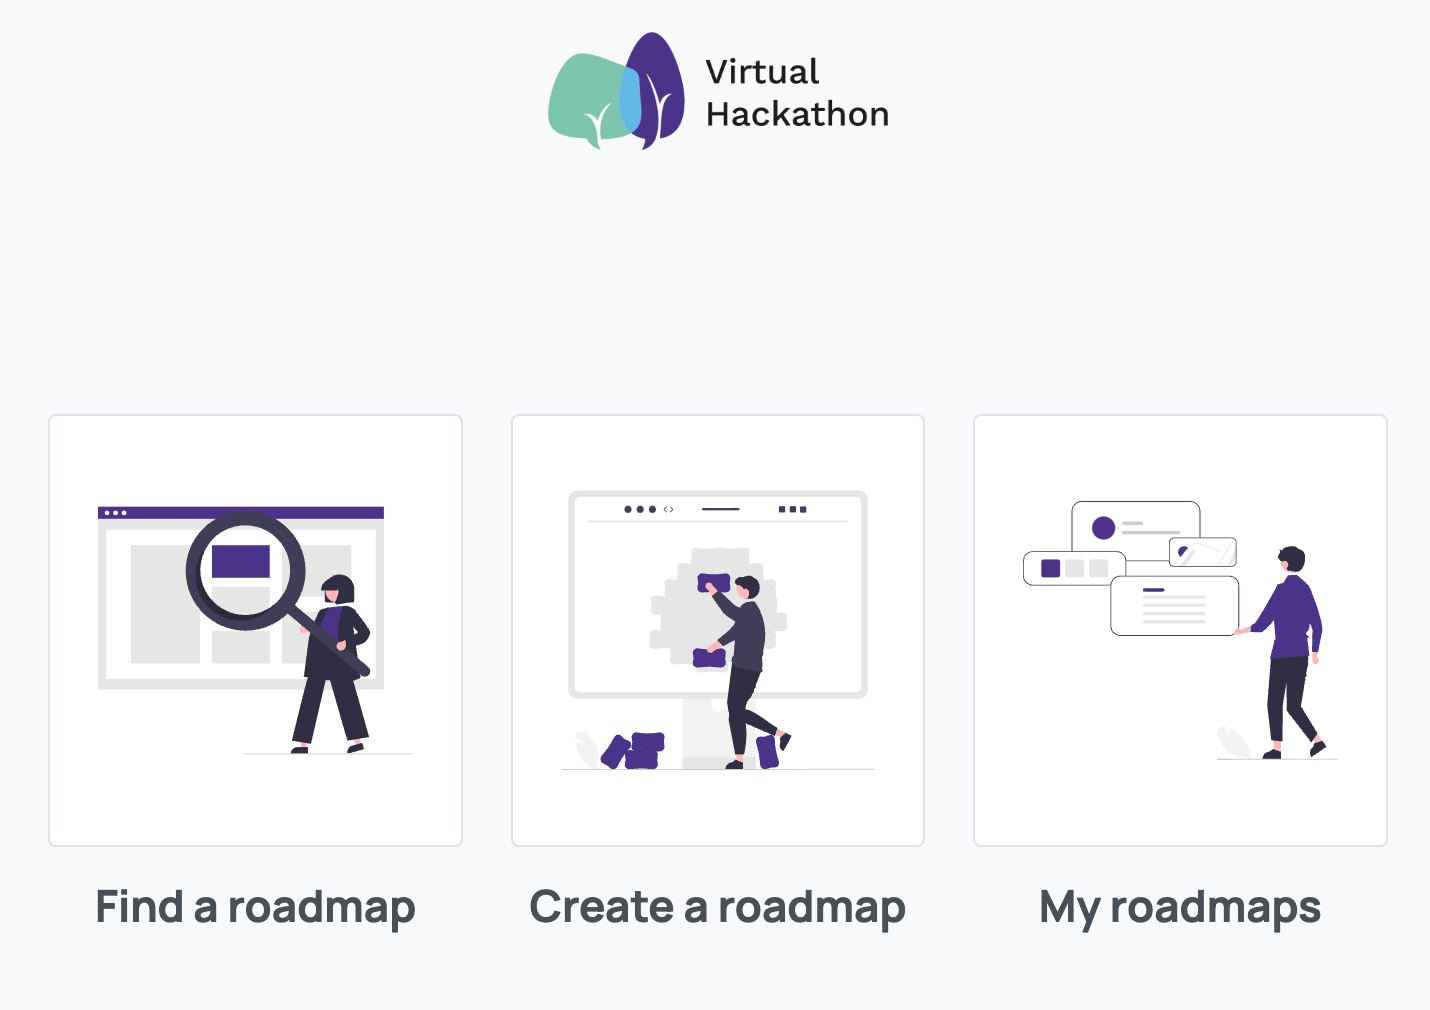This screenshot has width=1430, height=1010.
Task: Click the profile card with purple circle
Action: tap(1136, 527)
